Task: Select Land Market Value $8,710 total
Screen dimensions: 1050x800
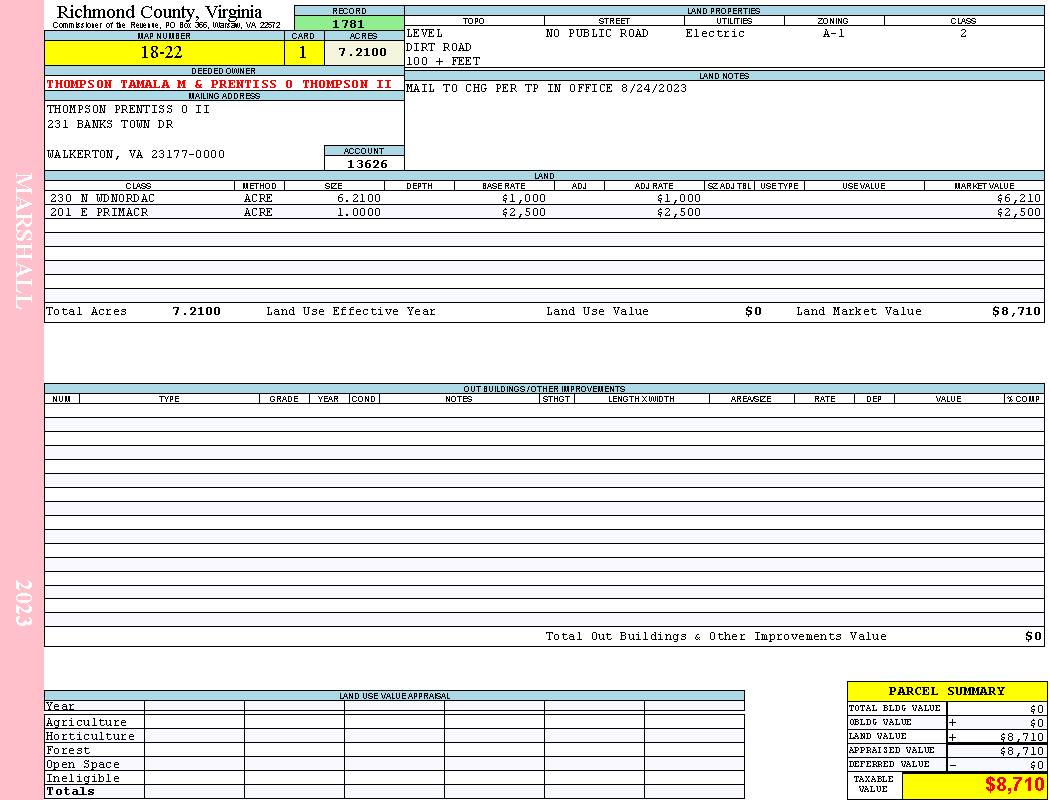Action: (1017, 311)
